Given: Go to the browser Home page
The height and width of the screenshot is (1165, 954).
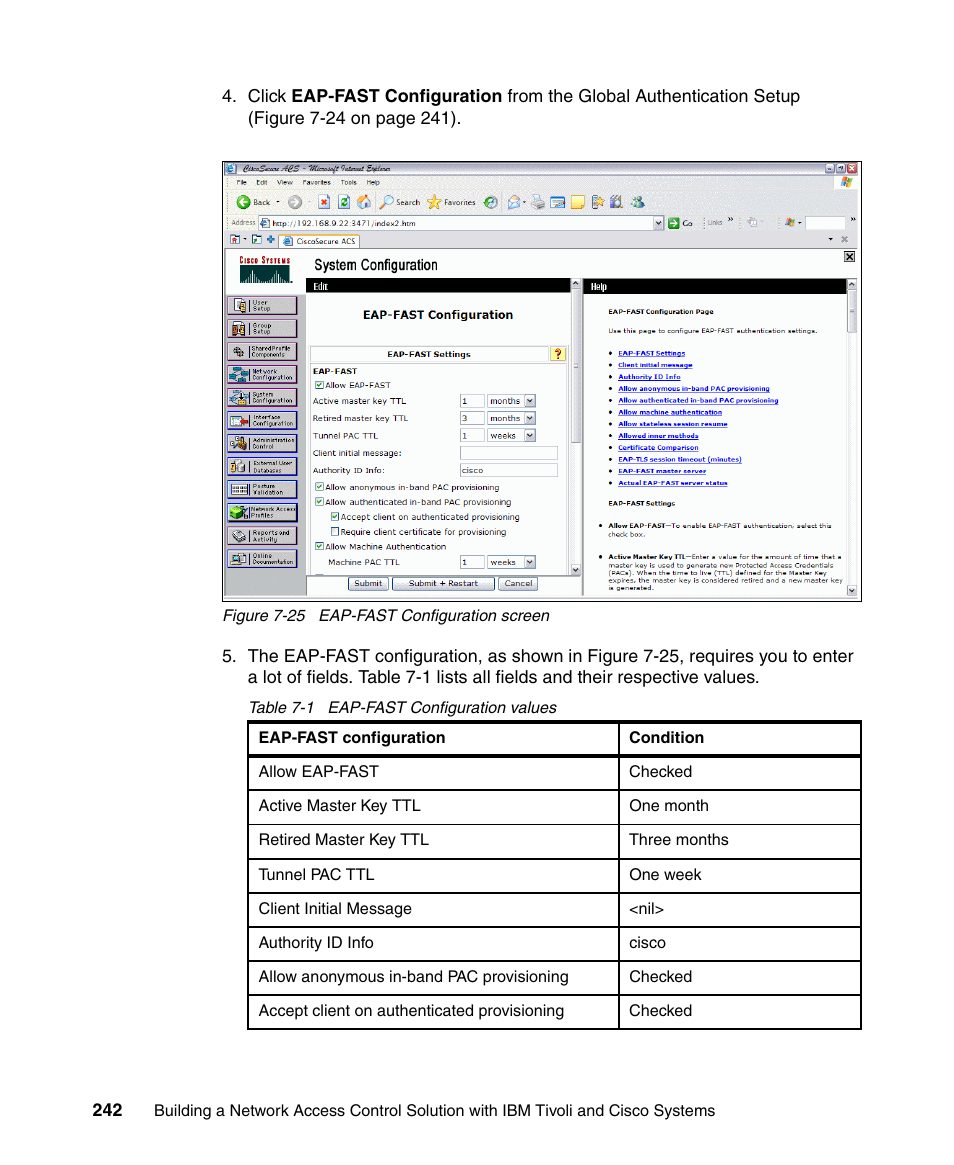Looking at the screenshot, I should coord(364,202).
